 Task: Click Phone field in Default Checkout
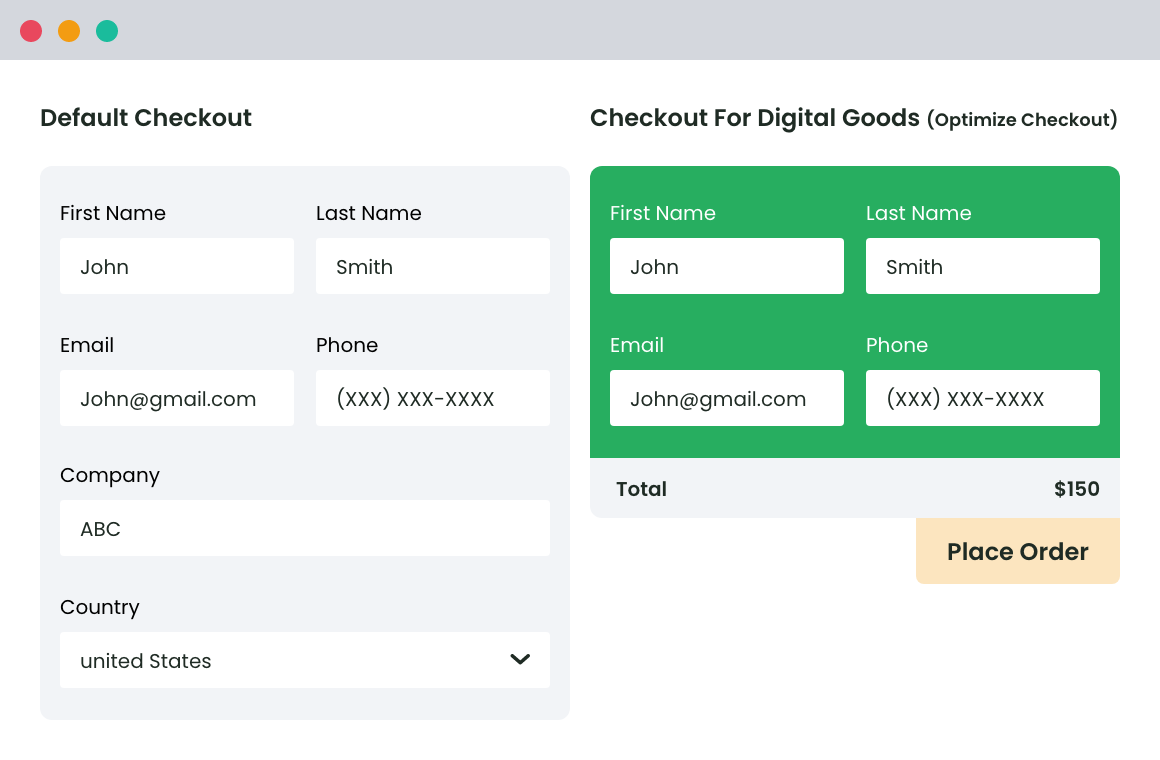coord(433,398)
